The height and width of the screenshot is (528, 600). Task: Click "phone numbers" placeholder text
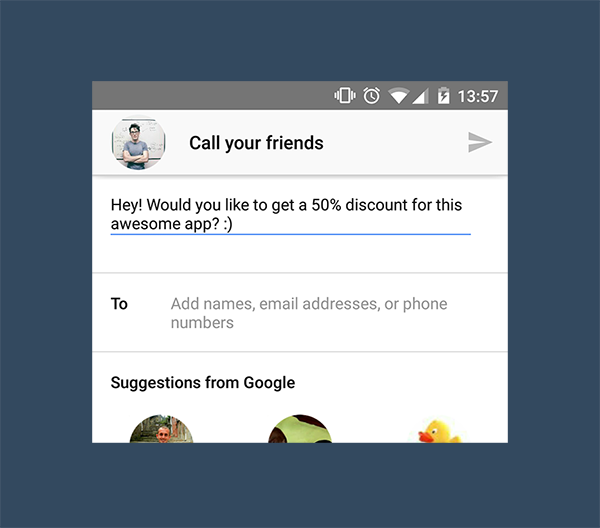coord(202,323)
